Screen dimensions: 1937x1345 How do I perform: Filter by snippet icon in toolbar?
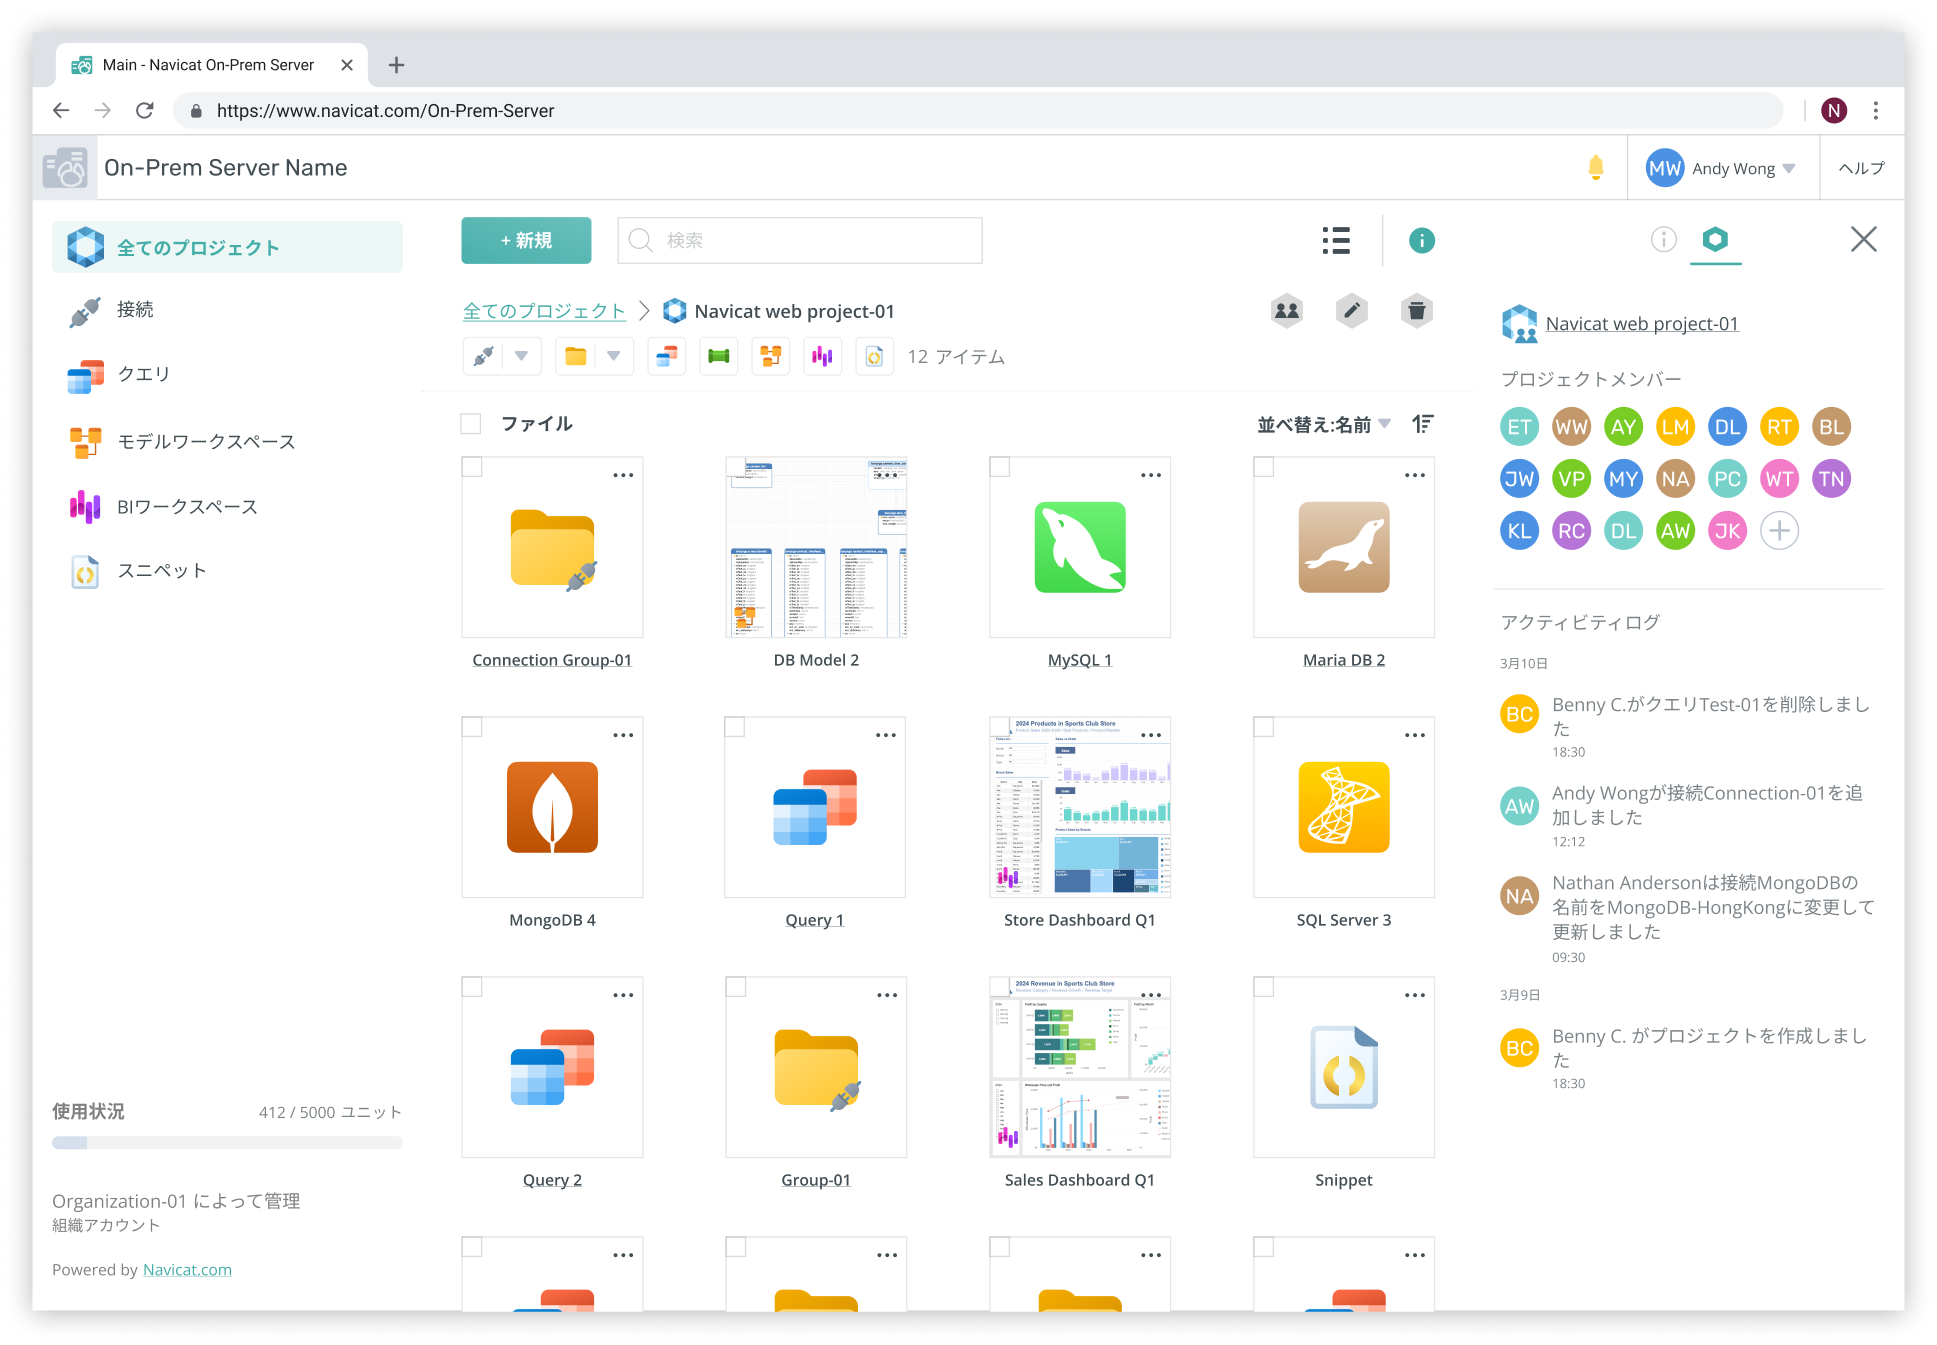pyautogui.click(x=875, y=356)
